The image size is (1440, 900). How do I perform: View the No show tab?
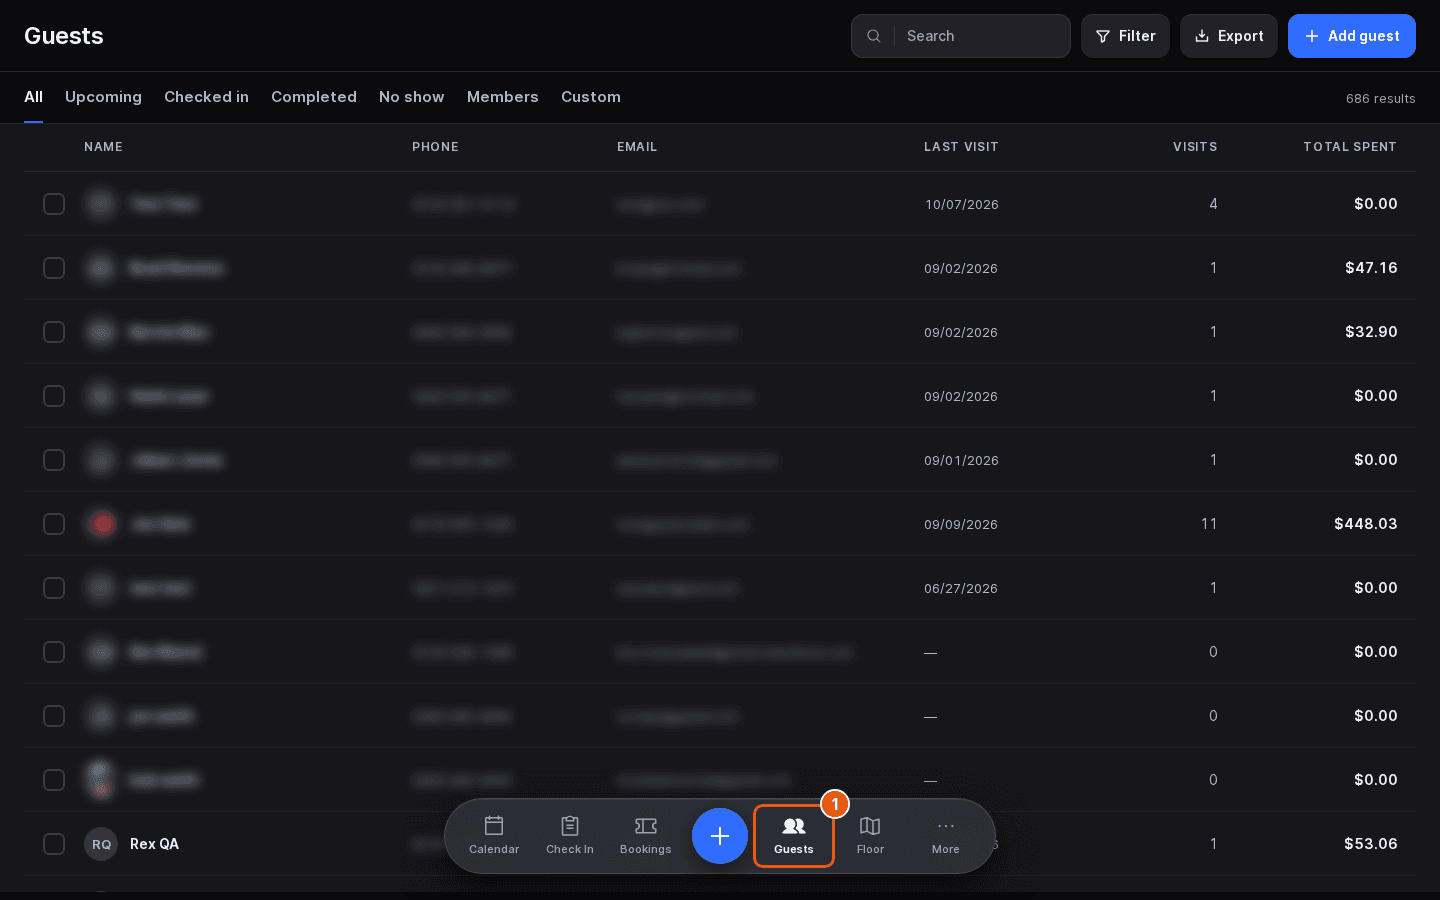point(412,97)
